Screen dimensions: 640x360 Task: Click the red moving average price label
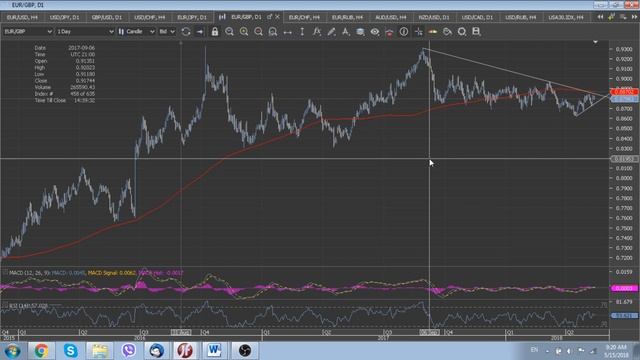tap(624, 92)
